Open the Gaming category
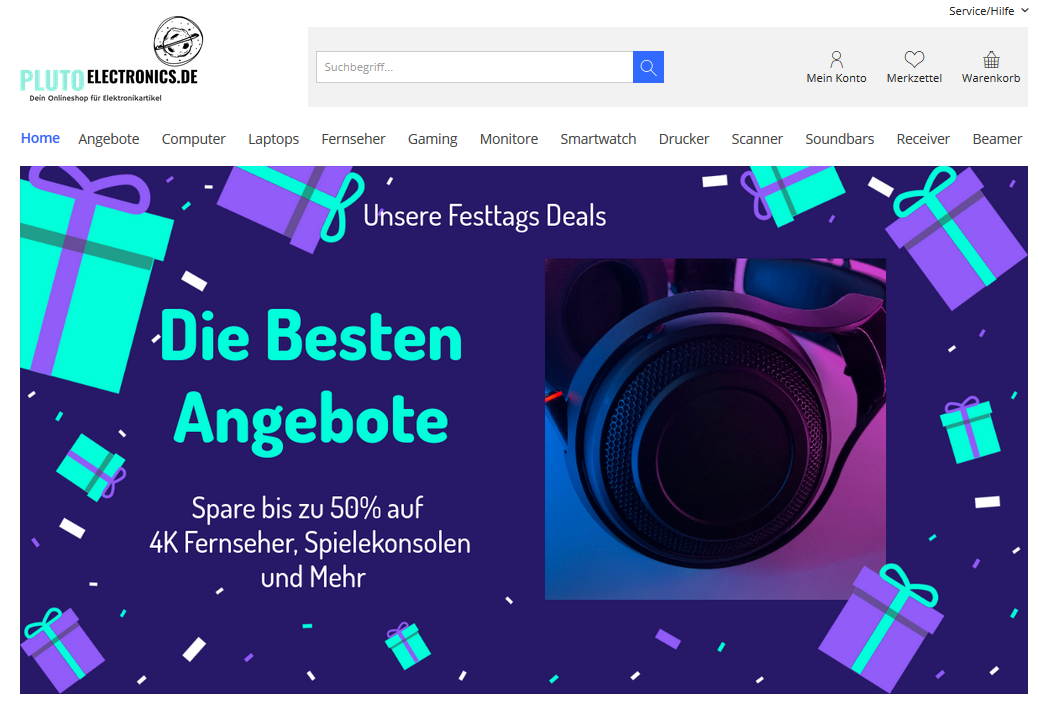 pos(432,139)
